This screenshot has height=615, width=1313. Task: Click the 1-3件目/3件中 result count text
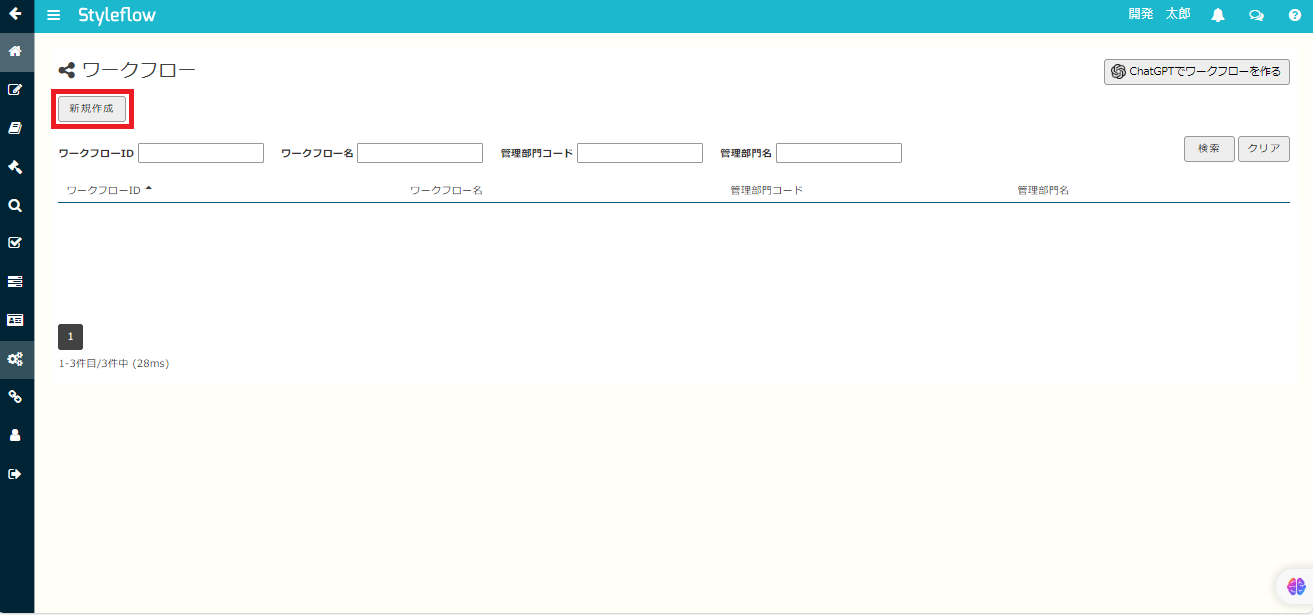pyautogui.click(x=114, y=364)
